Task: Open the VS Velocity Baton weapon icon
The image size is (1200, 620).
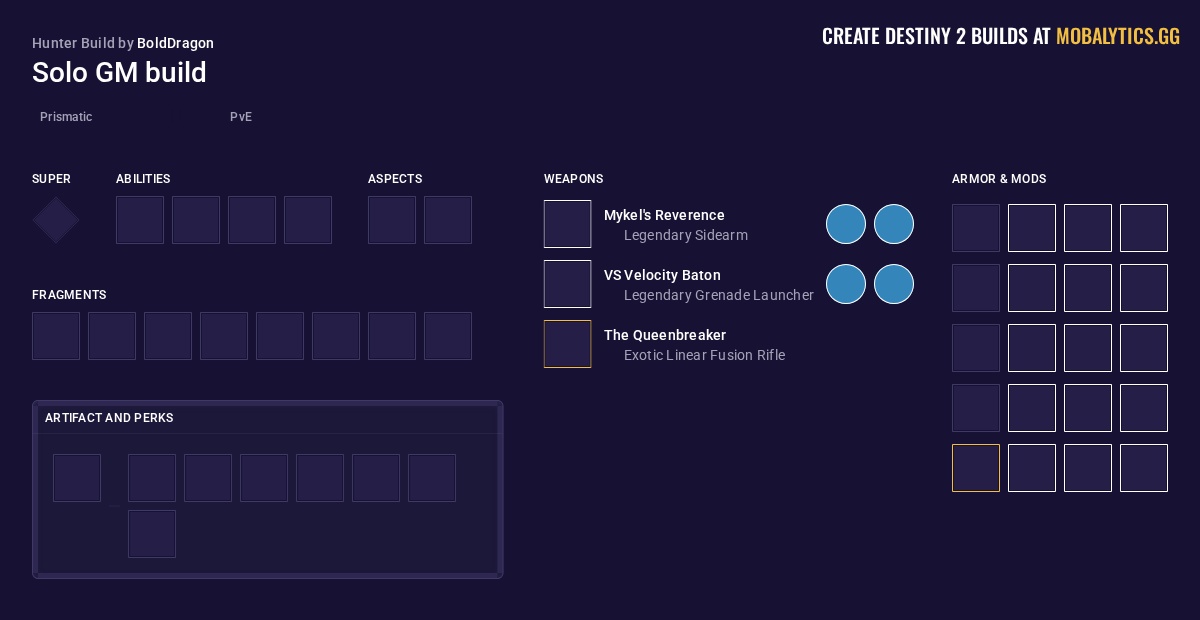Action: tap(568, 284)
